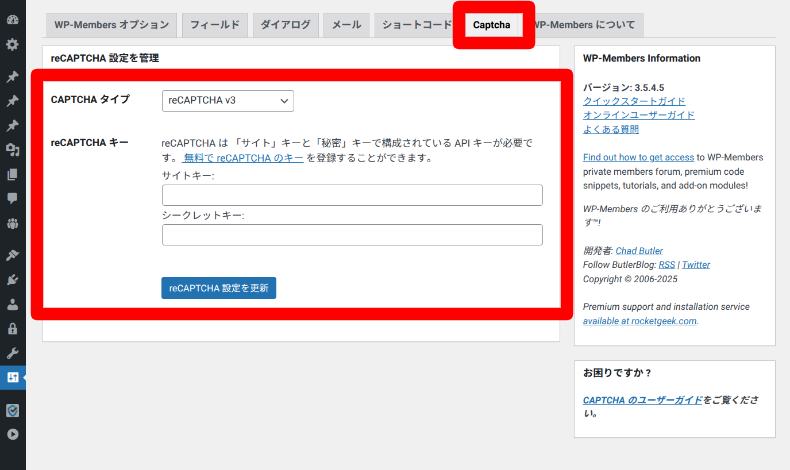Open the Plugins plug icon
The width and height of the screenshot is (790, 470).
pos(13,280)
